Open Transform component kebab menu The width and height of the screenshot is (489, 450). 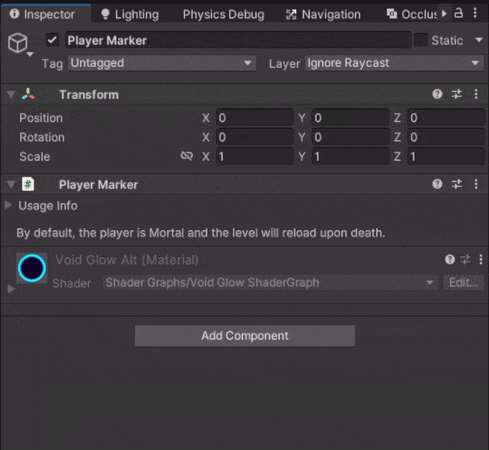476,94
